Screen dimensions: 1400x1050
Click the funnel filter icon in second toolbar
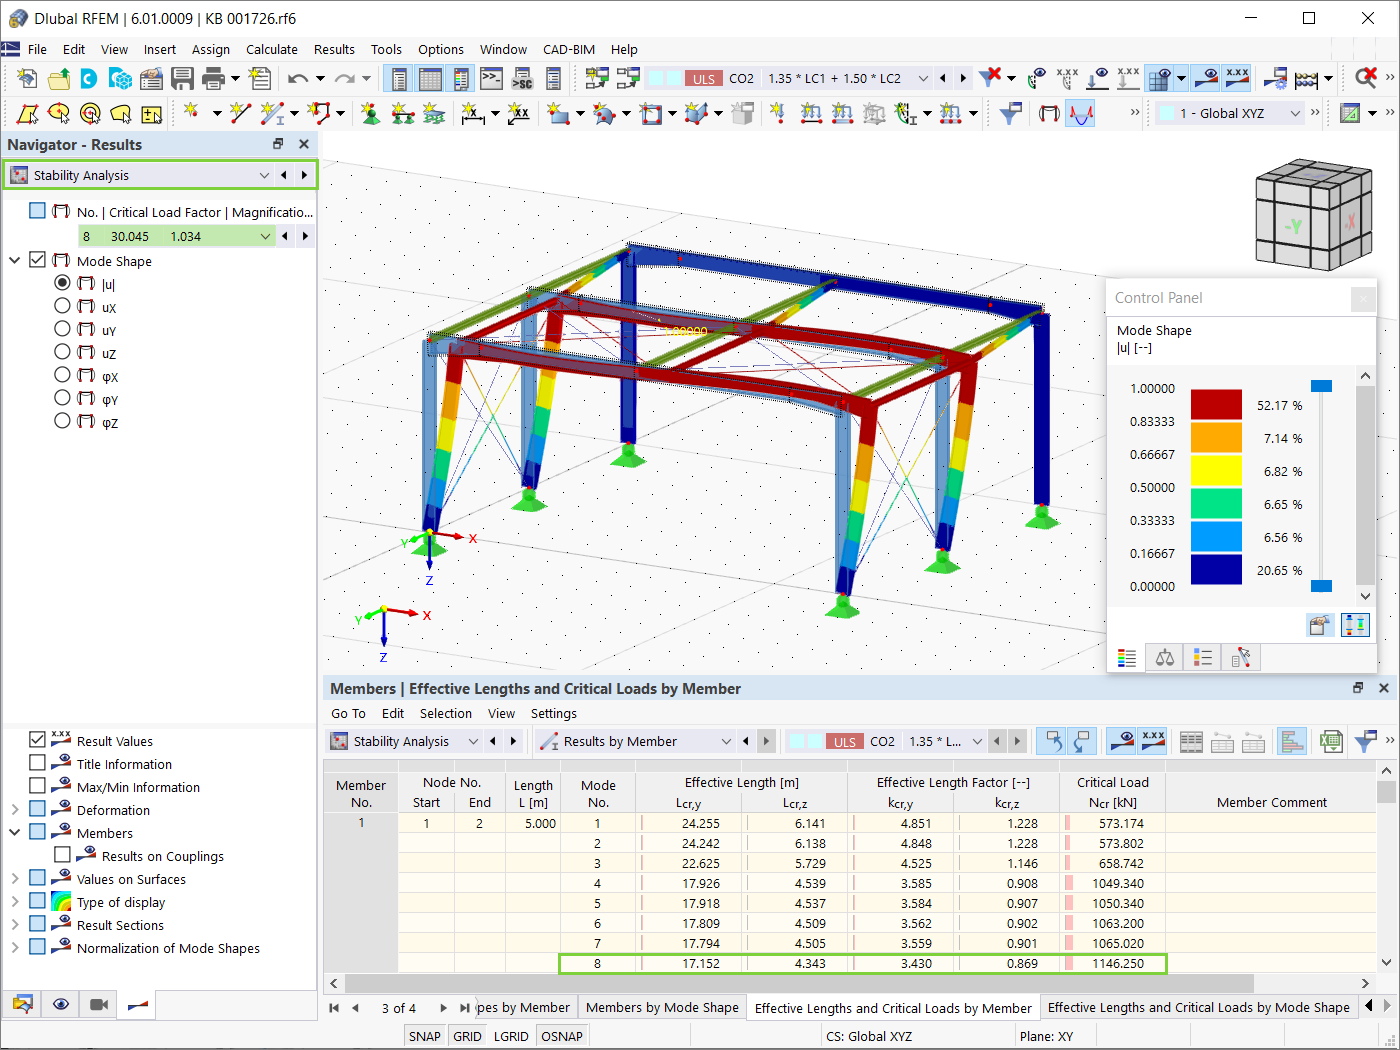(1010, 113)
